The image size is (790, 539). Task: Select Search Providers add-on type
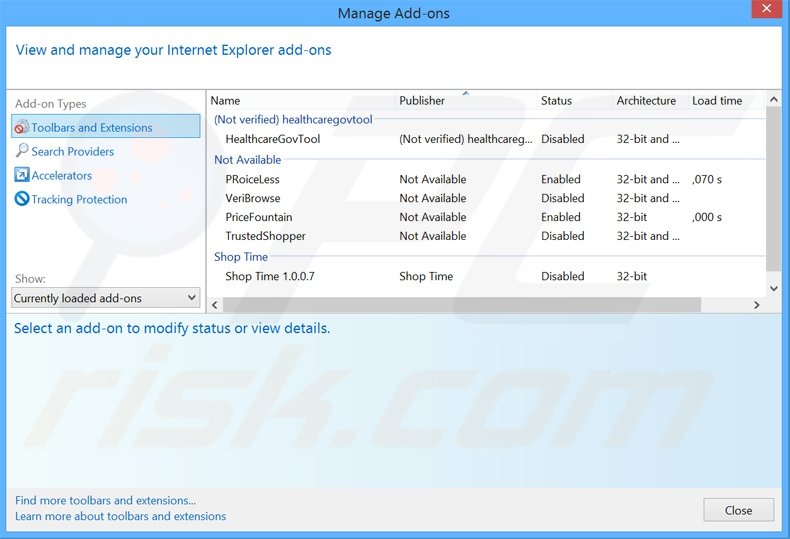73,151
